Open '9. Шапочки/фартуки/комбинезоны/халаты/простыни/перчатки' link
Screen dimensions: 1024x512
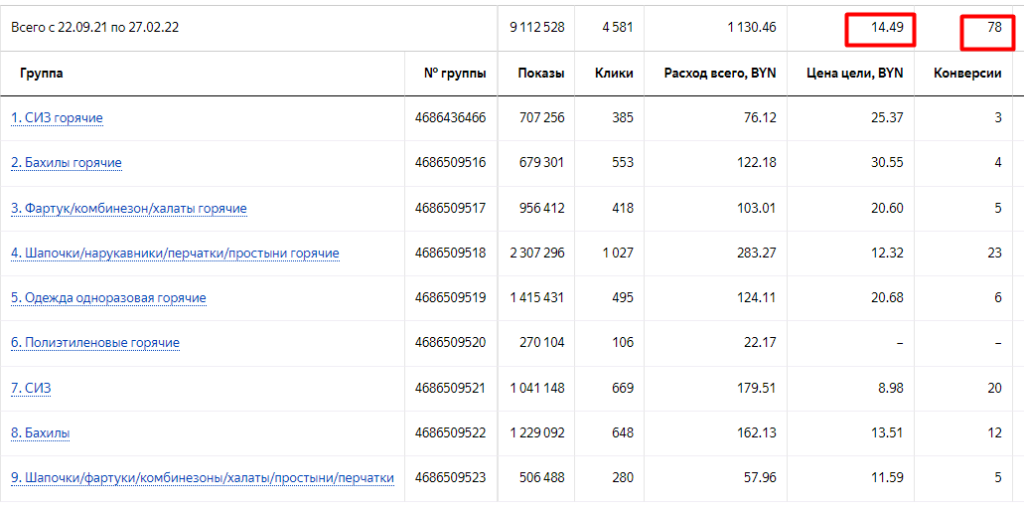[x=202, y=478]
